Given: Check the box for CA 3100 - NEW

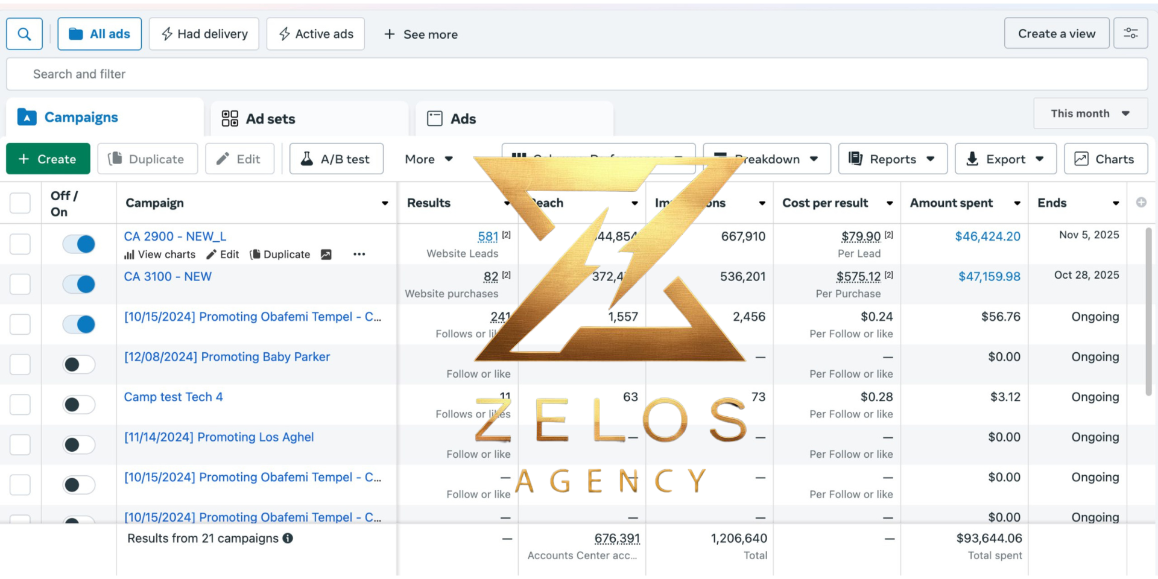Looking at the screenshot, I should pyautogui.click(x=20, y=284).
